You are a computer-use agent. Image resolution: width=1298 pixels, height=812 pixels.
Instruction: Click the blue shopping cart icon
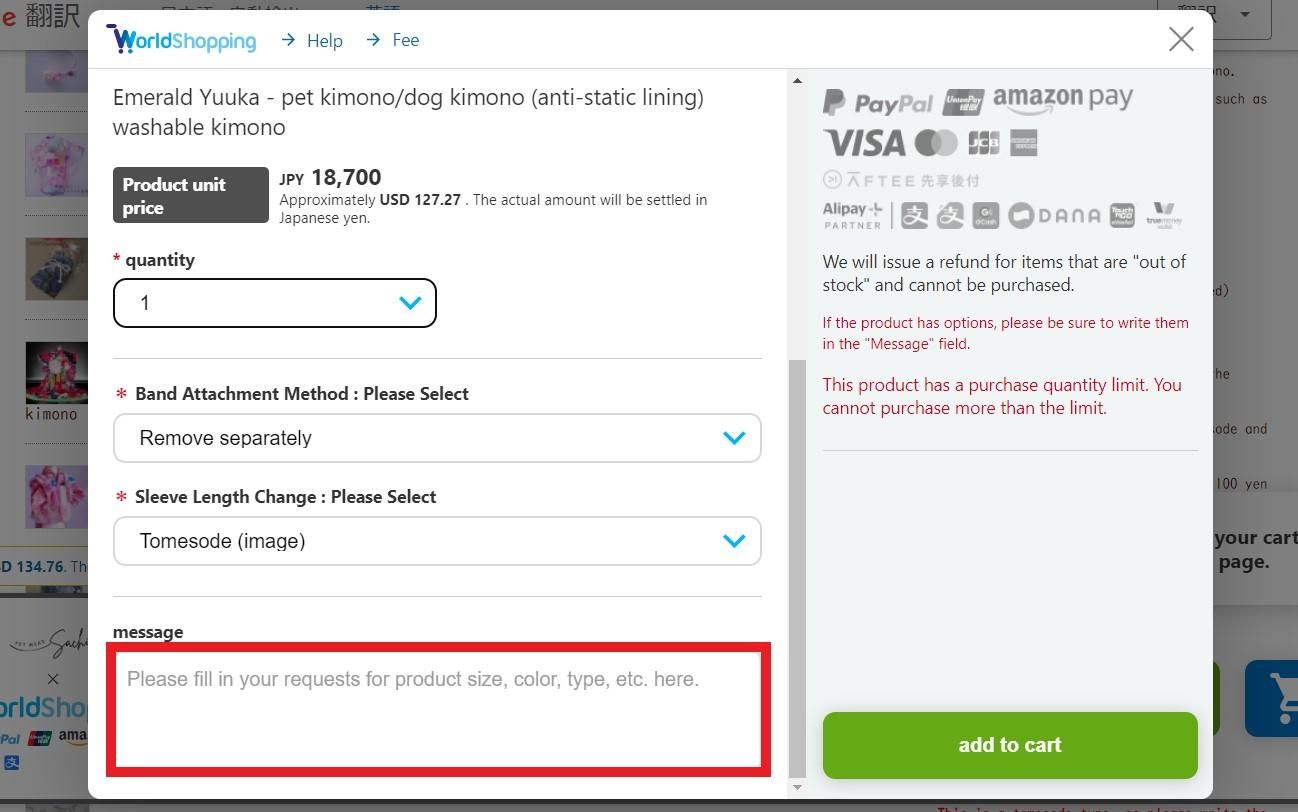[1272, 697]
